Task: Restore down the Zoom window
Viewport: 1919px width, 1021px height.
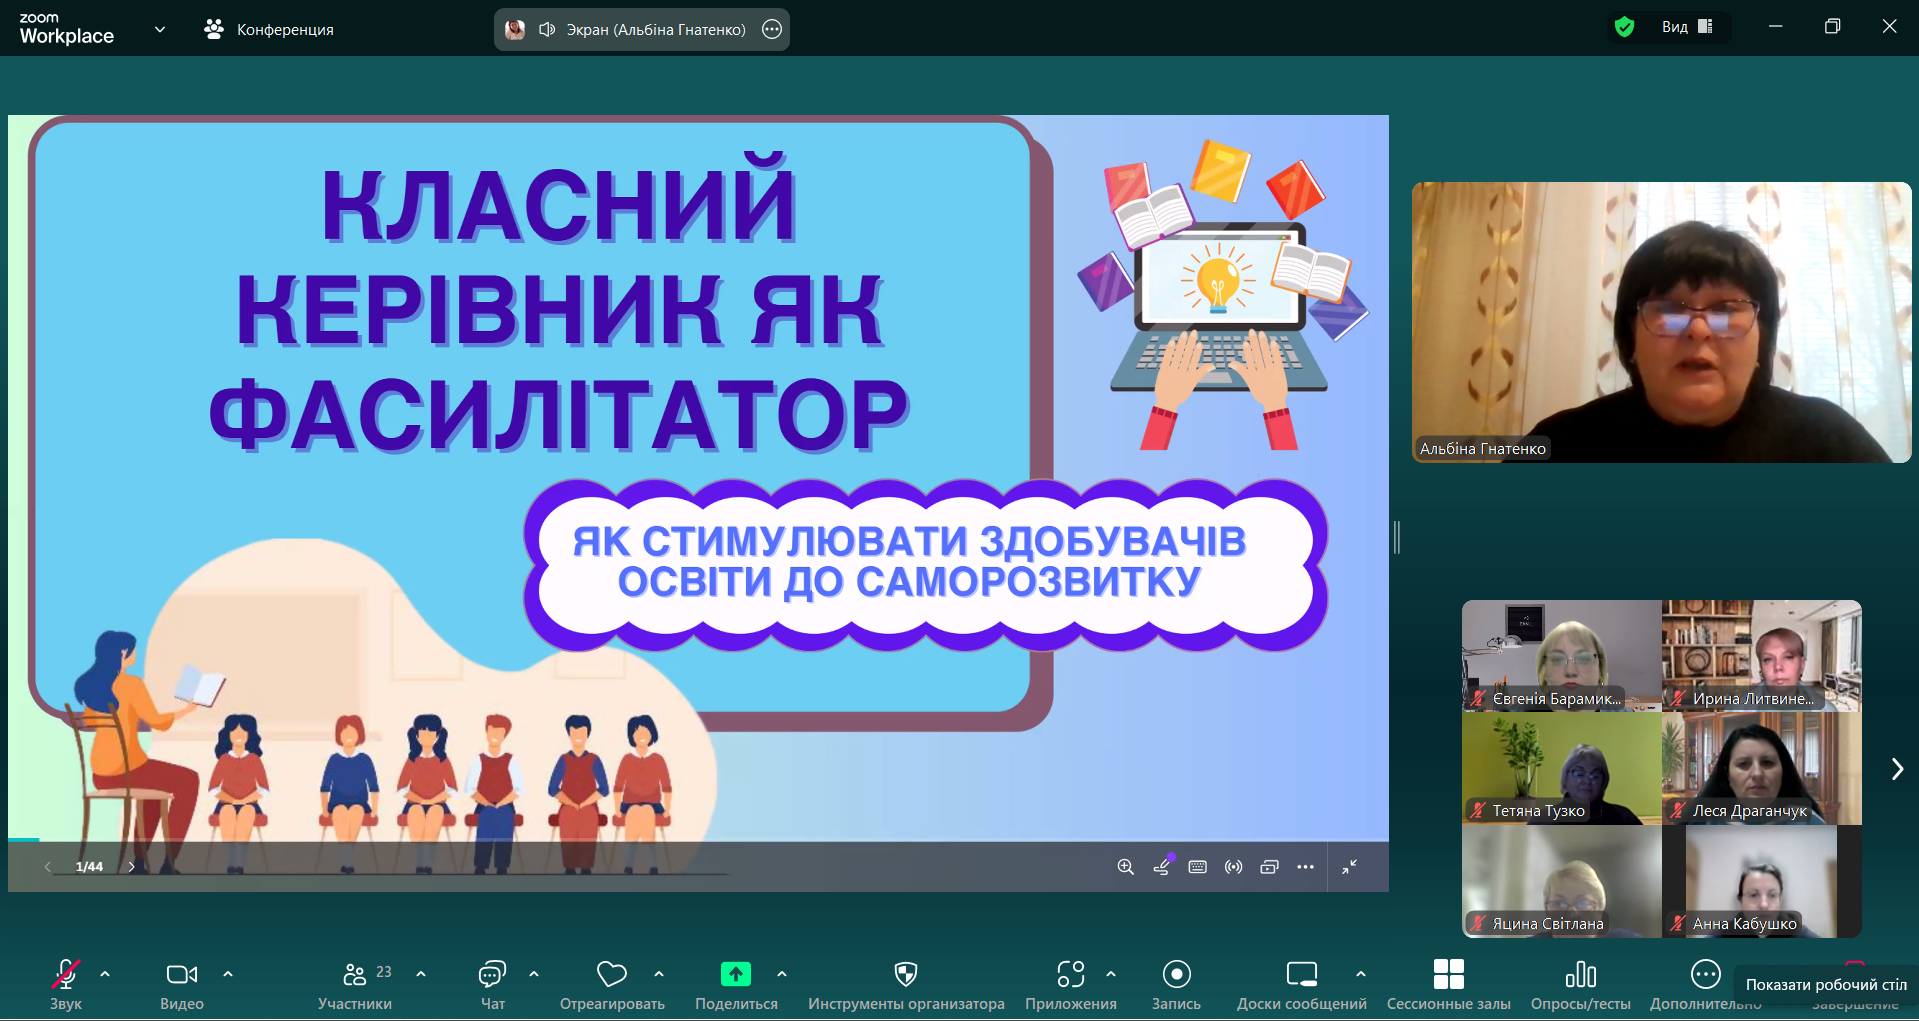Action: (1832, 26)
